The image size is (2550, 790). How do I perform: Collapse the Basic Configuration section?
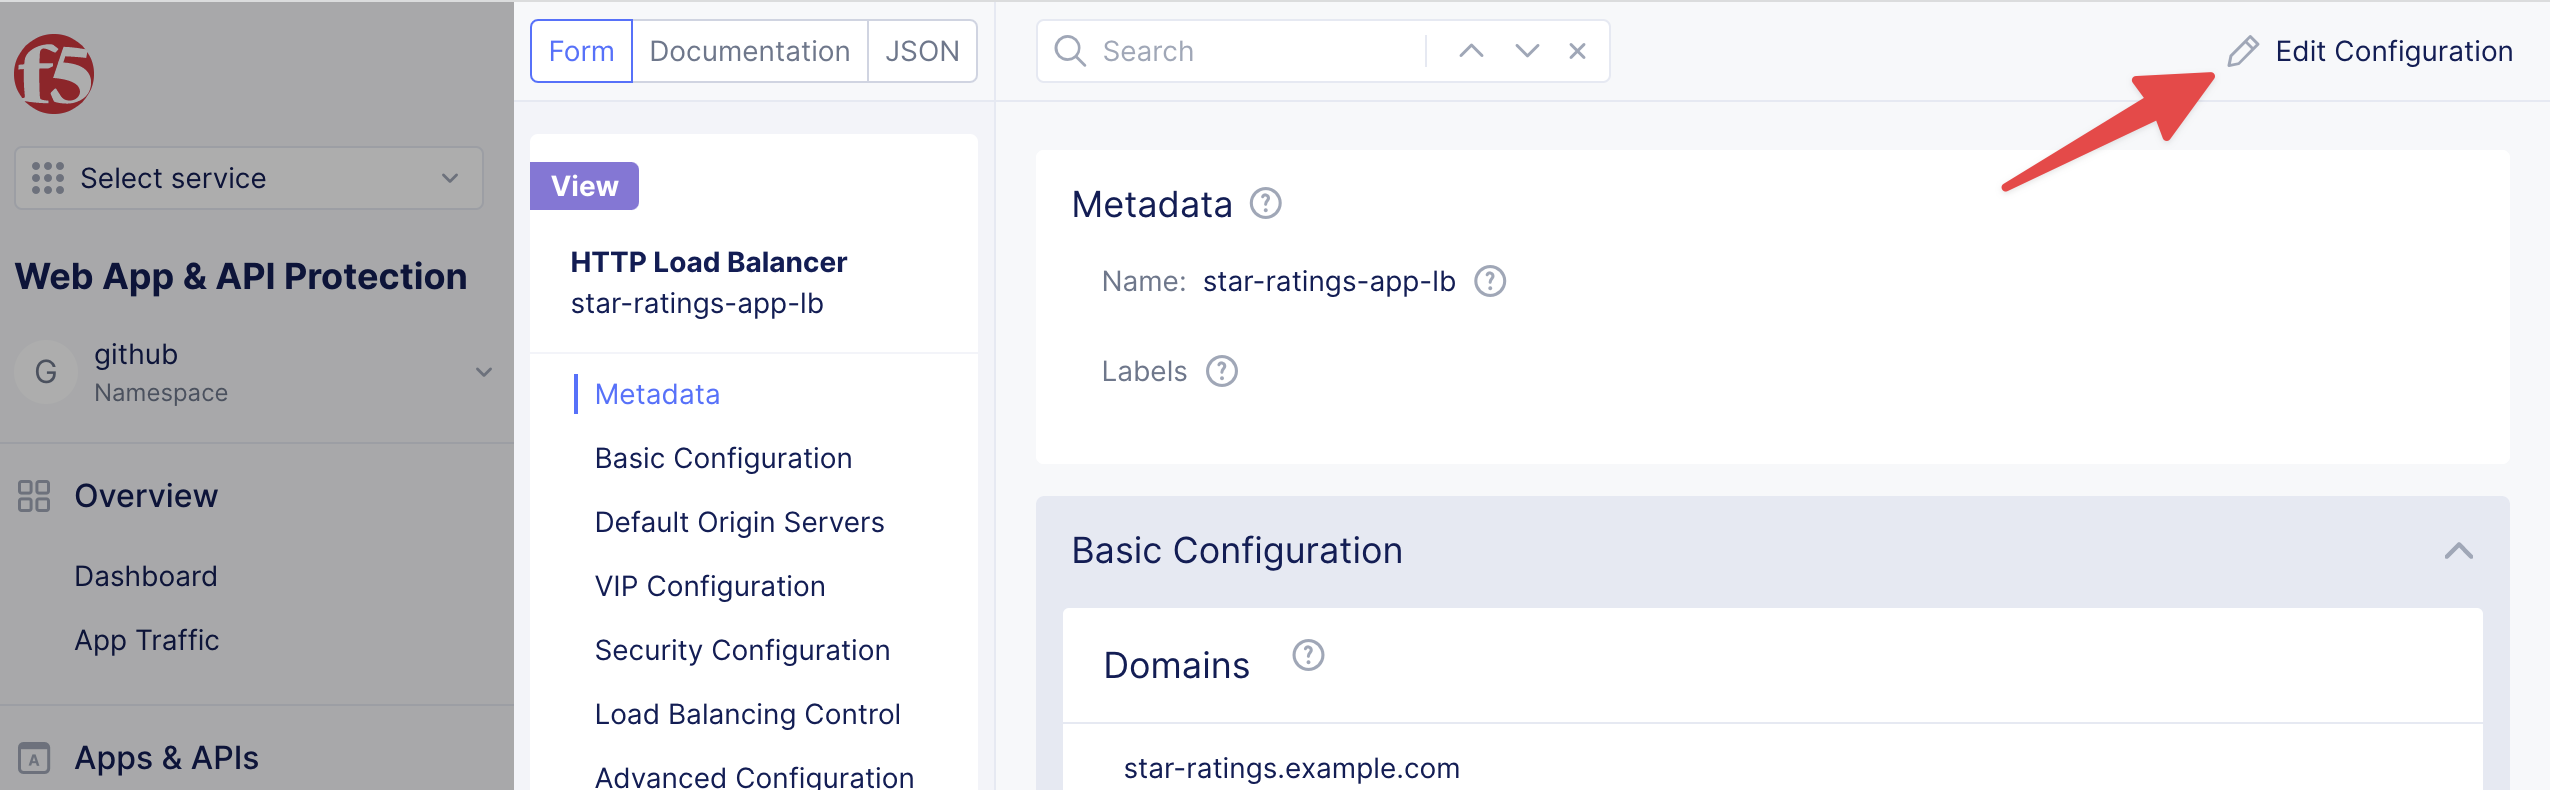pyautogui.click(x=2458, y=551)
